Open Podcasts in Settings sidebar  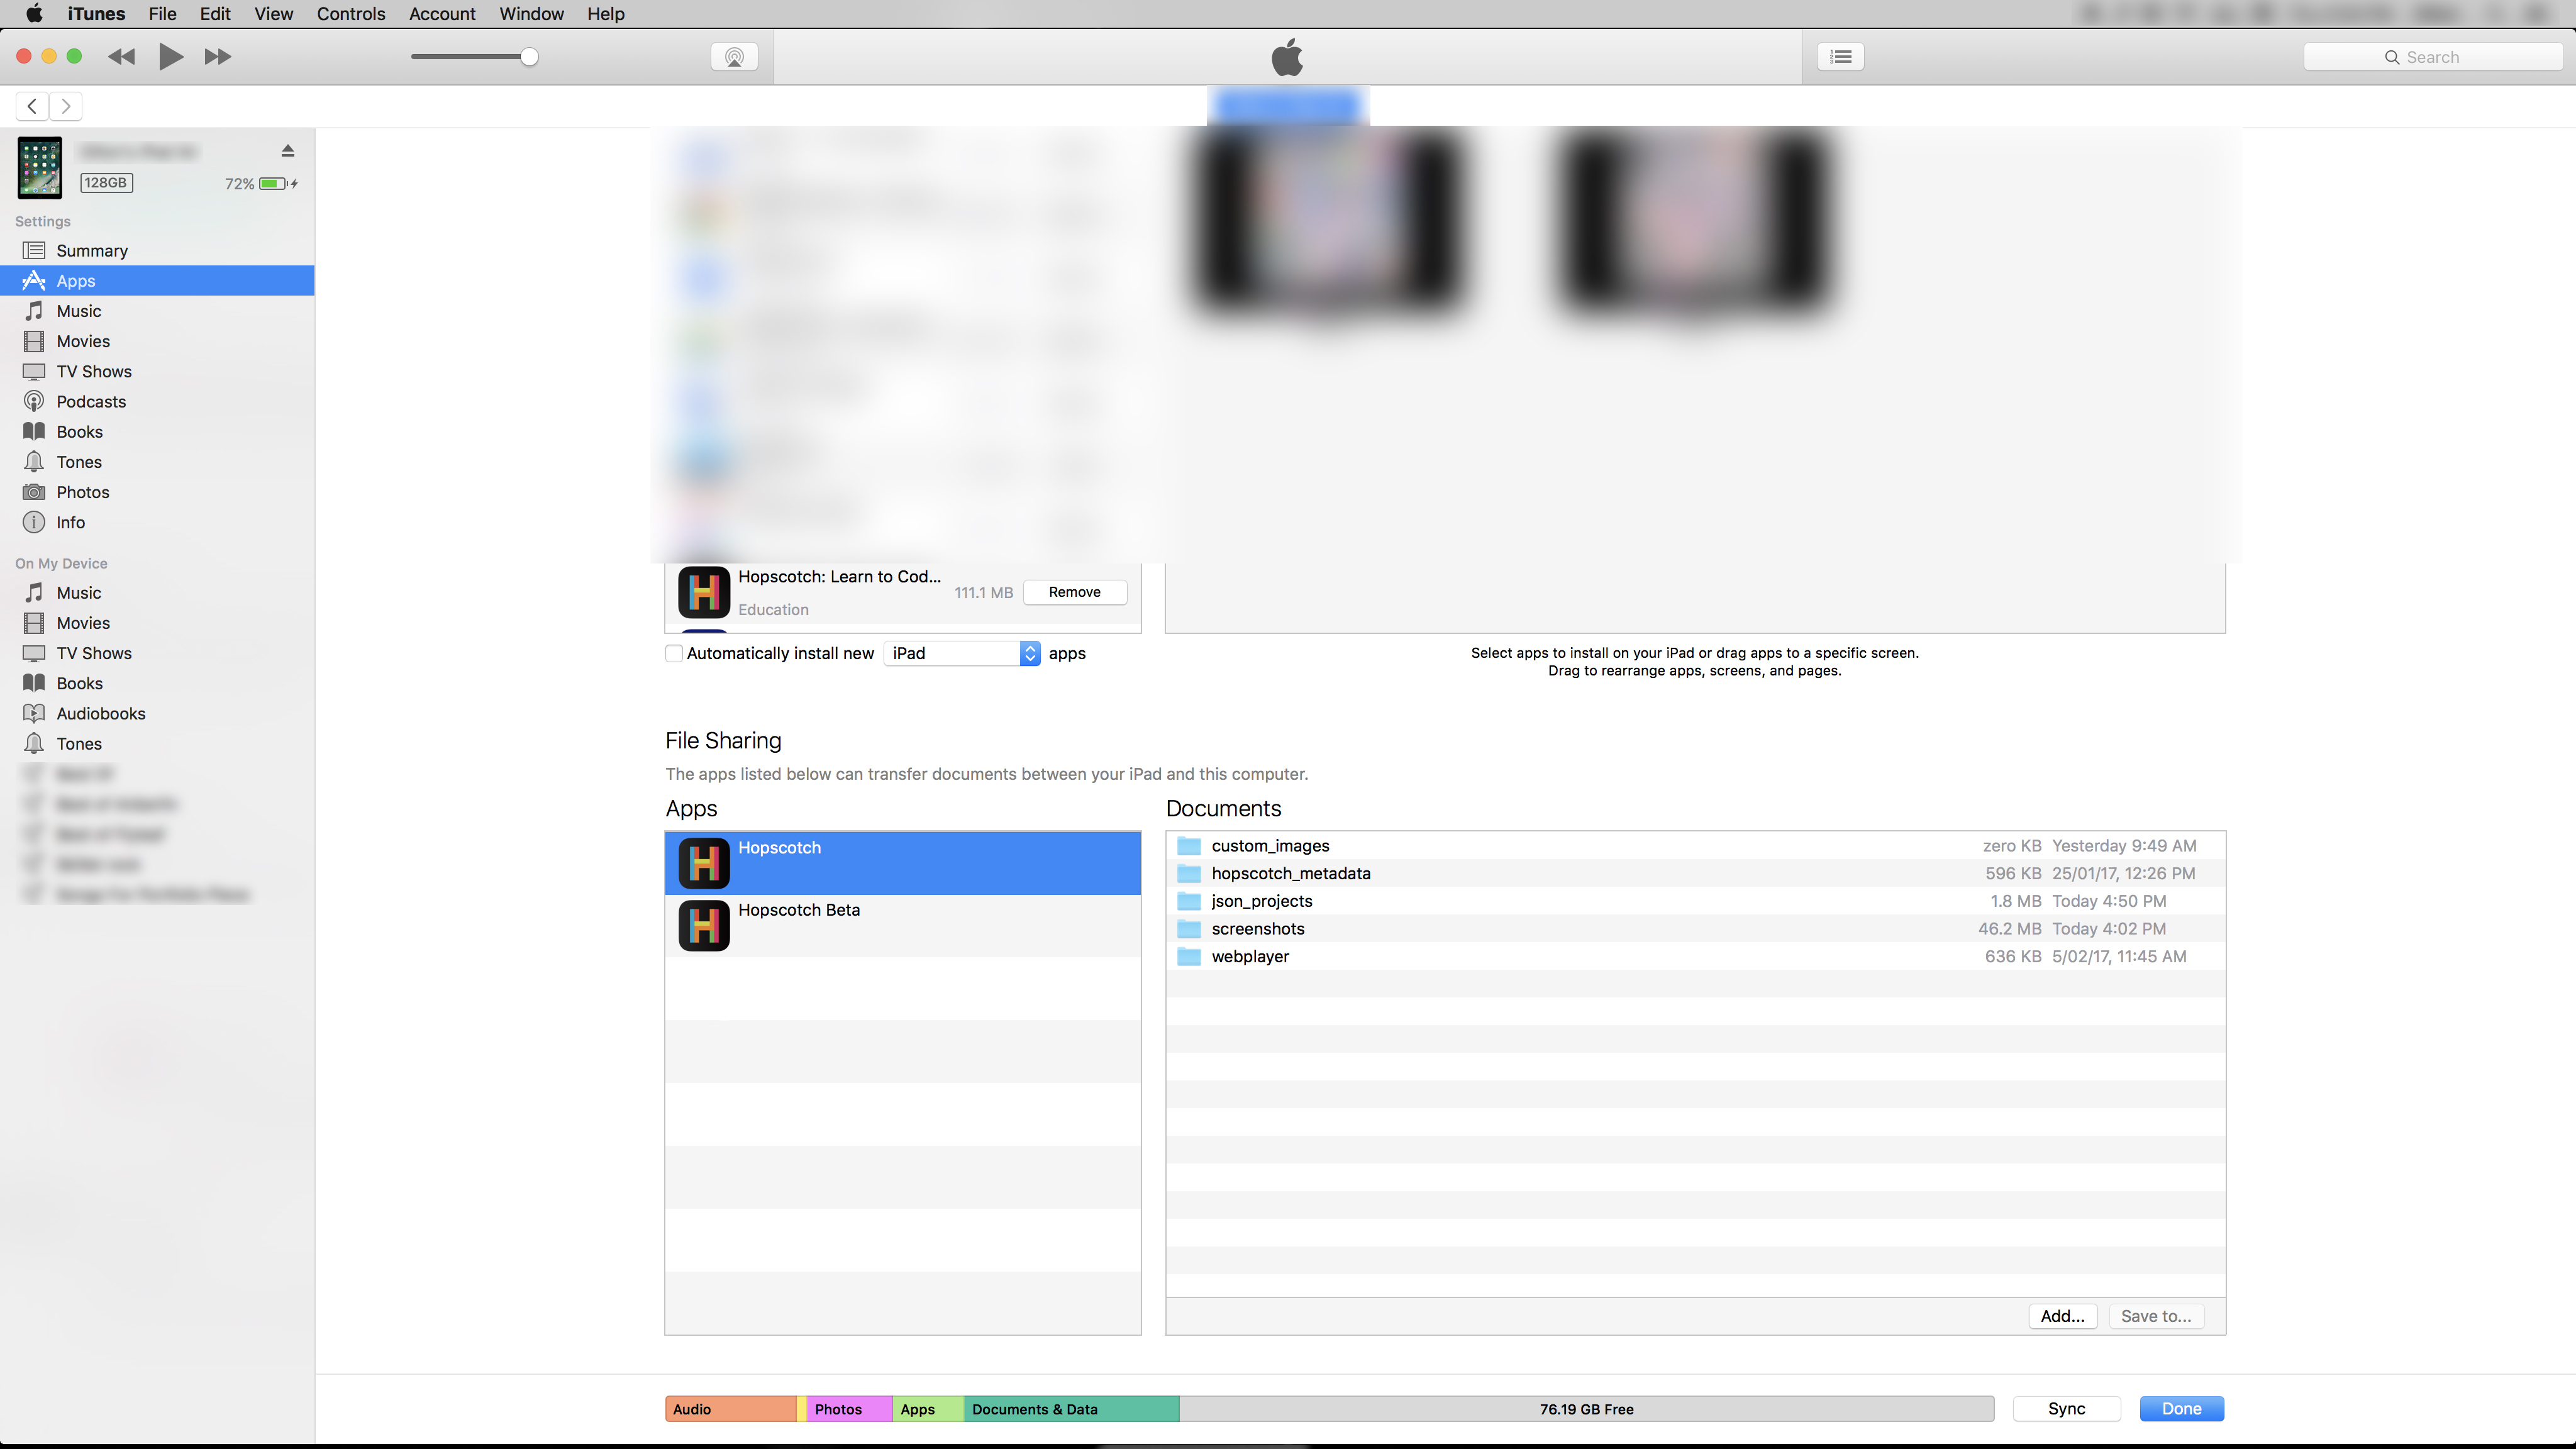pyautogui.click(x=91, y=401)
